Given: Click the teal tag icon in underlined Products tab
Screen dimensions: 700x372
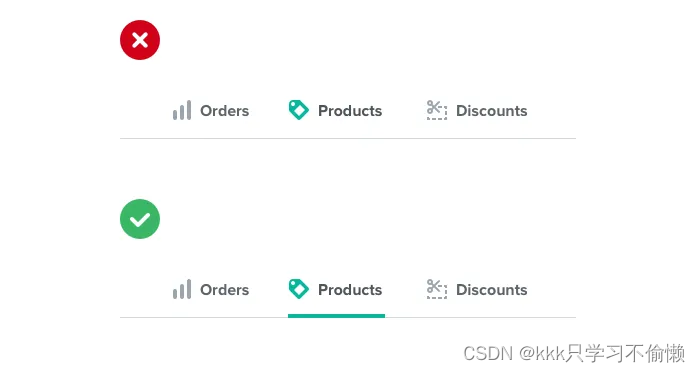Looking at the screenshot, I should tap(299, 289).
